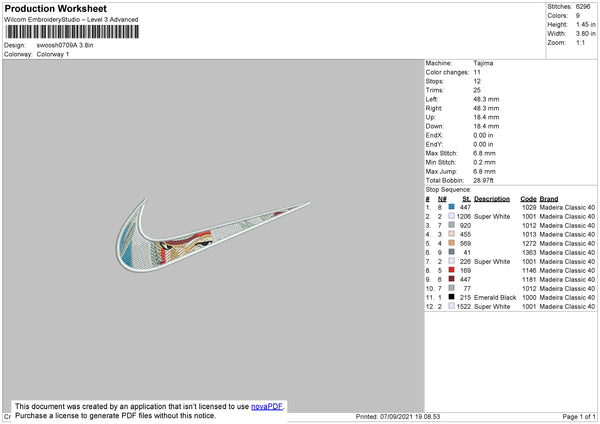The image size is (600, 424).
Task: Click the Production Worksheet title
Action: (55, 8)
